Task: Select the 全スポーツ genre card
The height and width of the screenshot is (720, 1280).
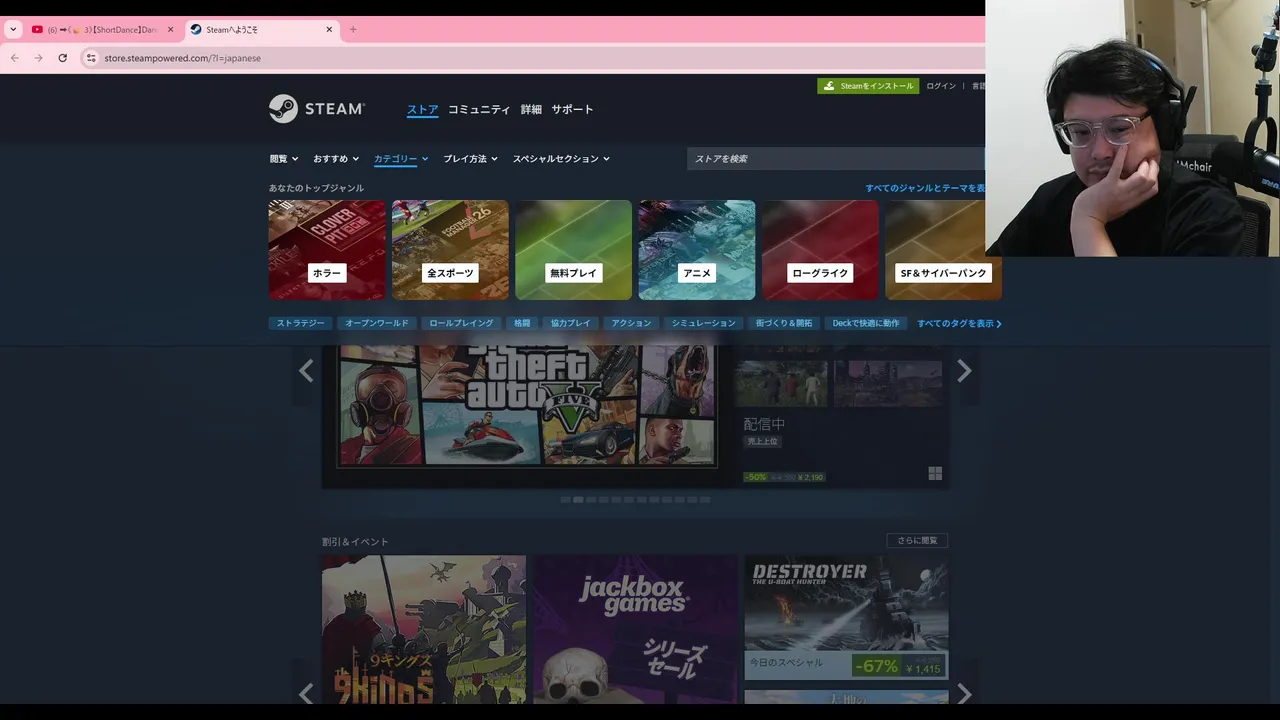Action: click(450, 250)
